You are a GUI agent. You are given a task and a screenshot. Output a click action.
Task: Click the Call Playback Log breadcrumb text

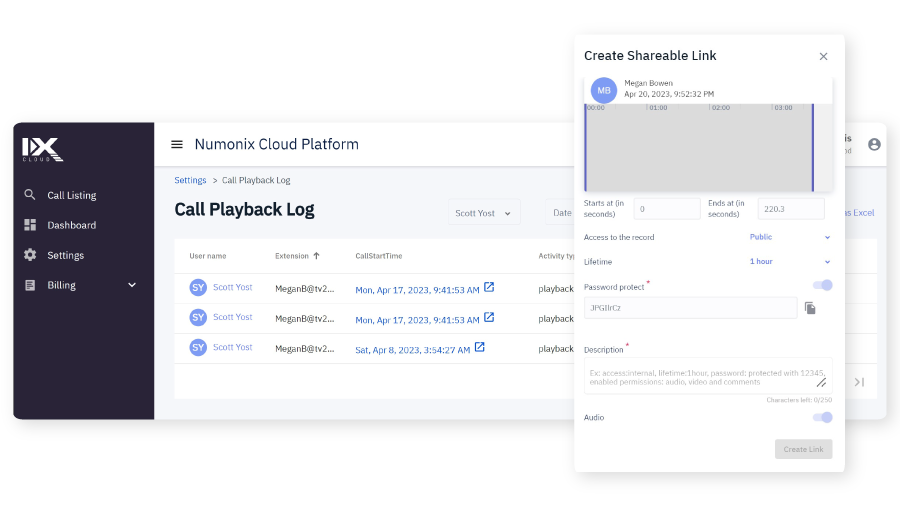pyautogui.click(x=256, y=180)
